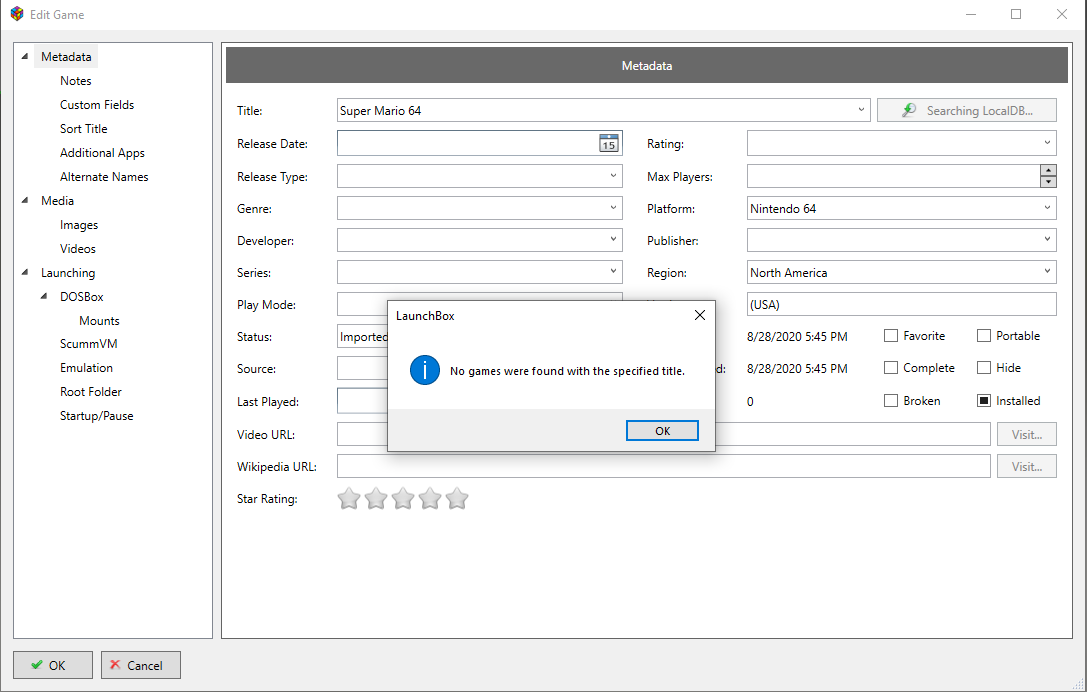Click the Metadata header banner
The height and width of the screenshot is (692, 1087).
click(647, 65)
